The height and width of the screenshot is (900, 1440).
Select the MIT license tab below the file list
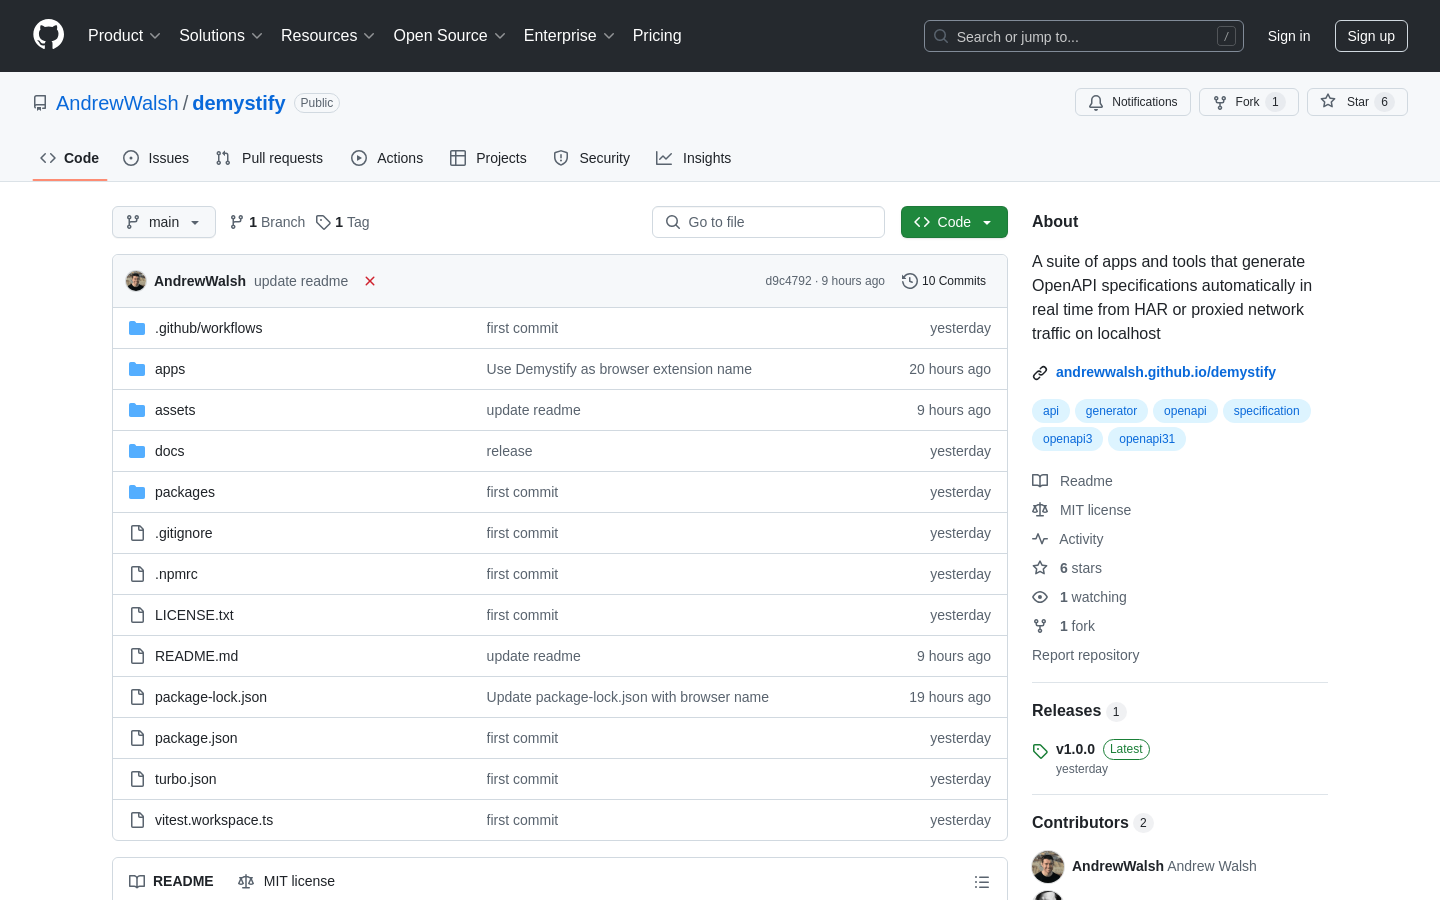(x=286, y=881)
